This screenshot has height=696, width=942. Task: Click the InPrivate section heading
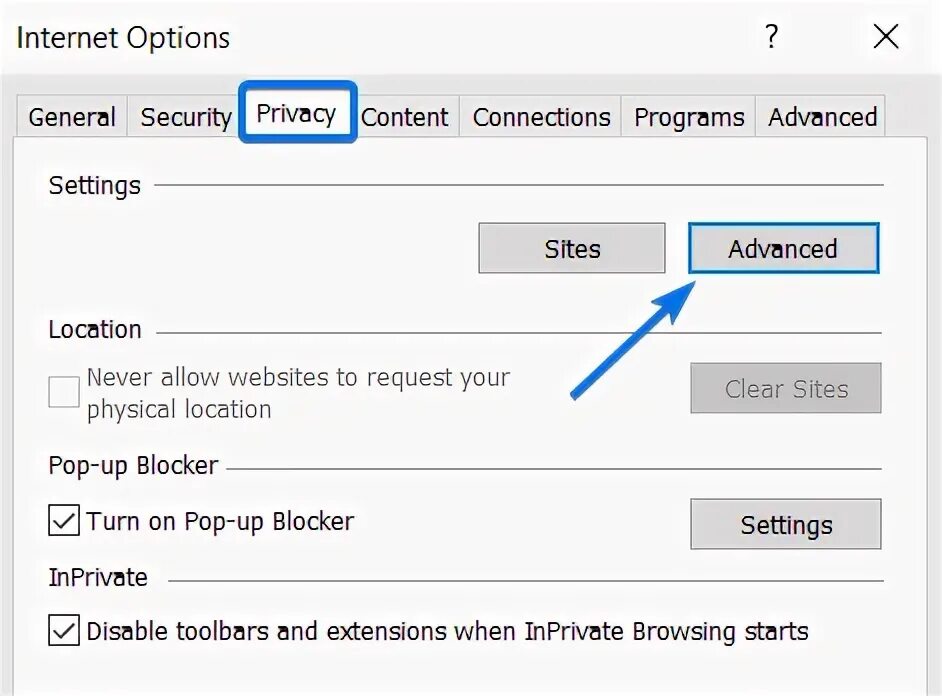pyautogui.click(x=98, y=578)
